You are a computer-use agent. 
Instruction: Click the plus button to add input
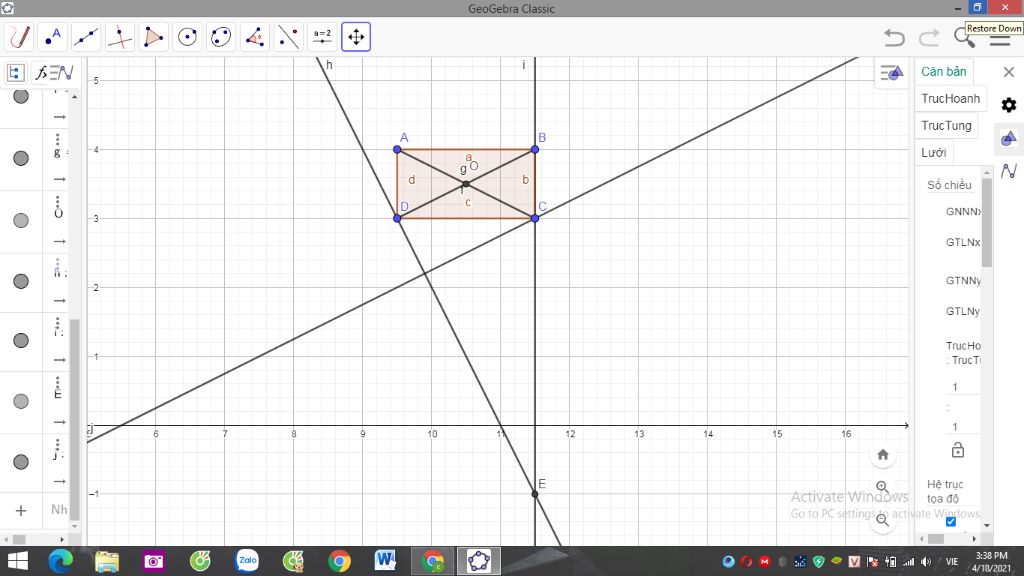(x=21, y=511)
